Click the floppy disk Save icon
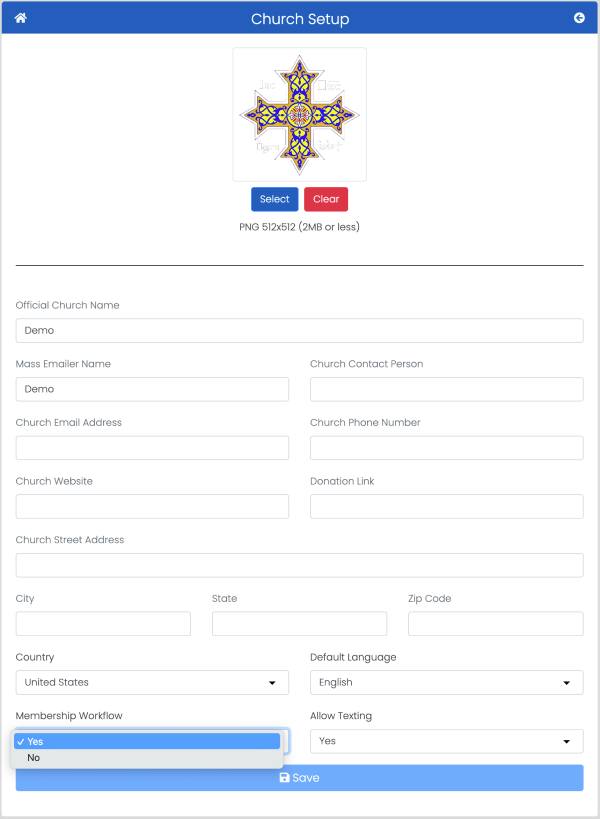The height and width of the screenshot is (819, 600). 284,778
